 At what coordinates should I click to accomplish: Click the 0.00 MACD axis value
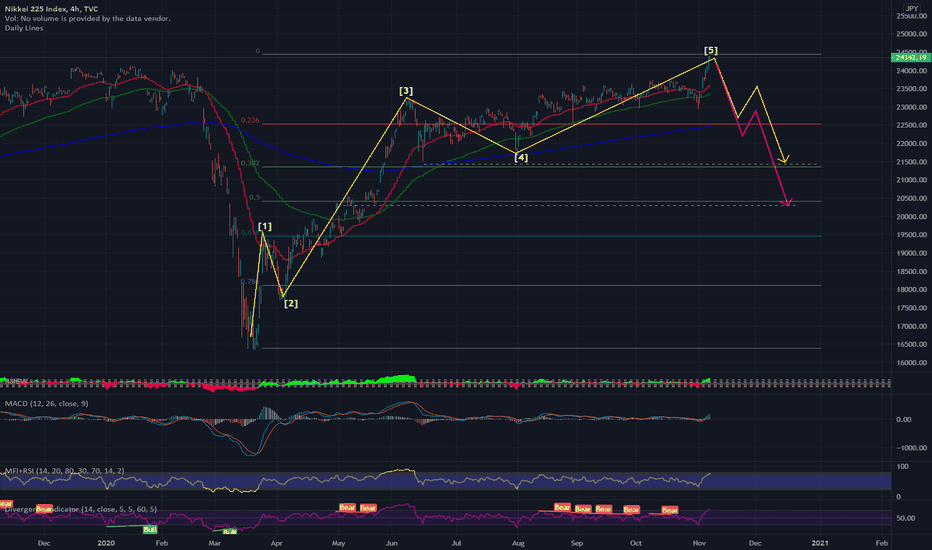(x=903, y=420)
